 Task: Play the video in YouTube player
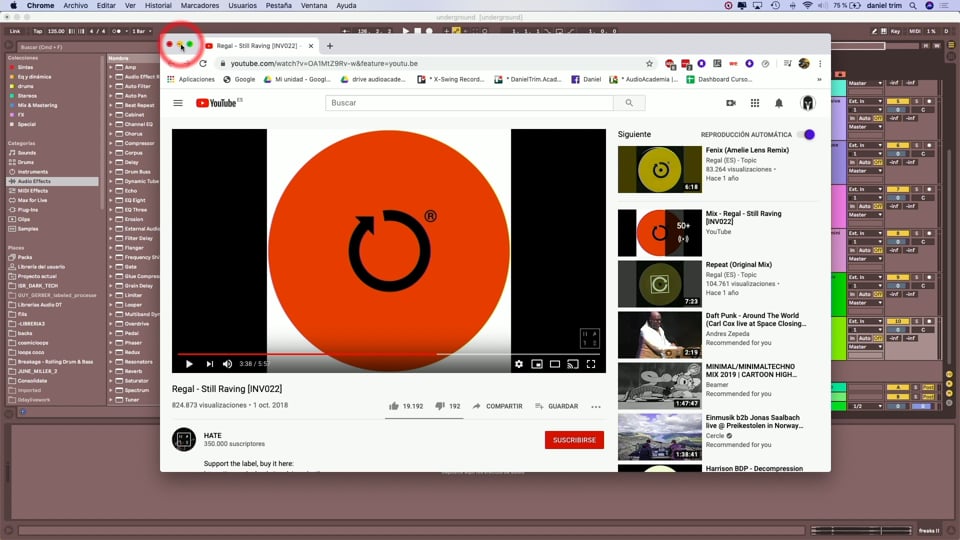[x=189, y=364]
